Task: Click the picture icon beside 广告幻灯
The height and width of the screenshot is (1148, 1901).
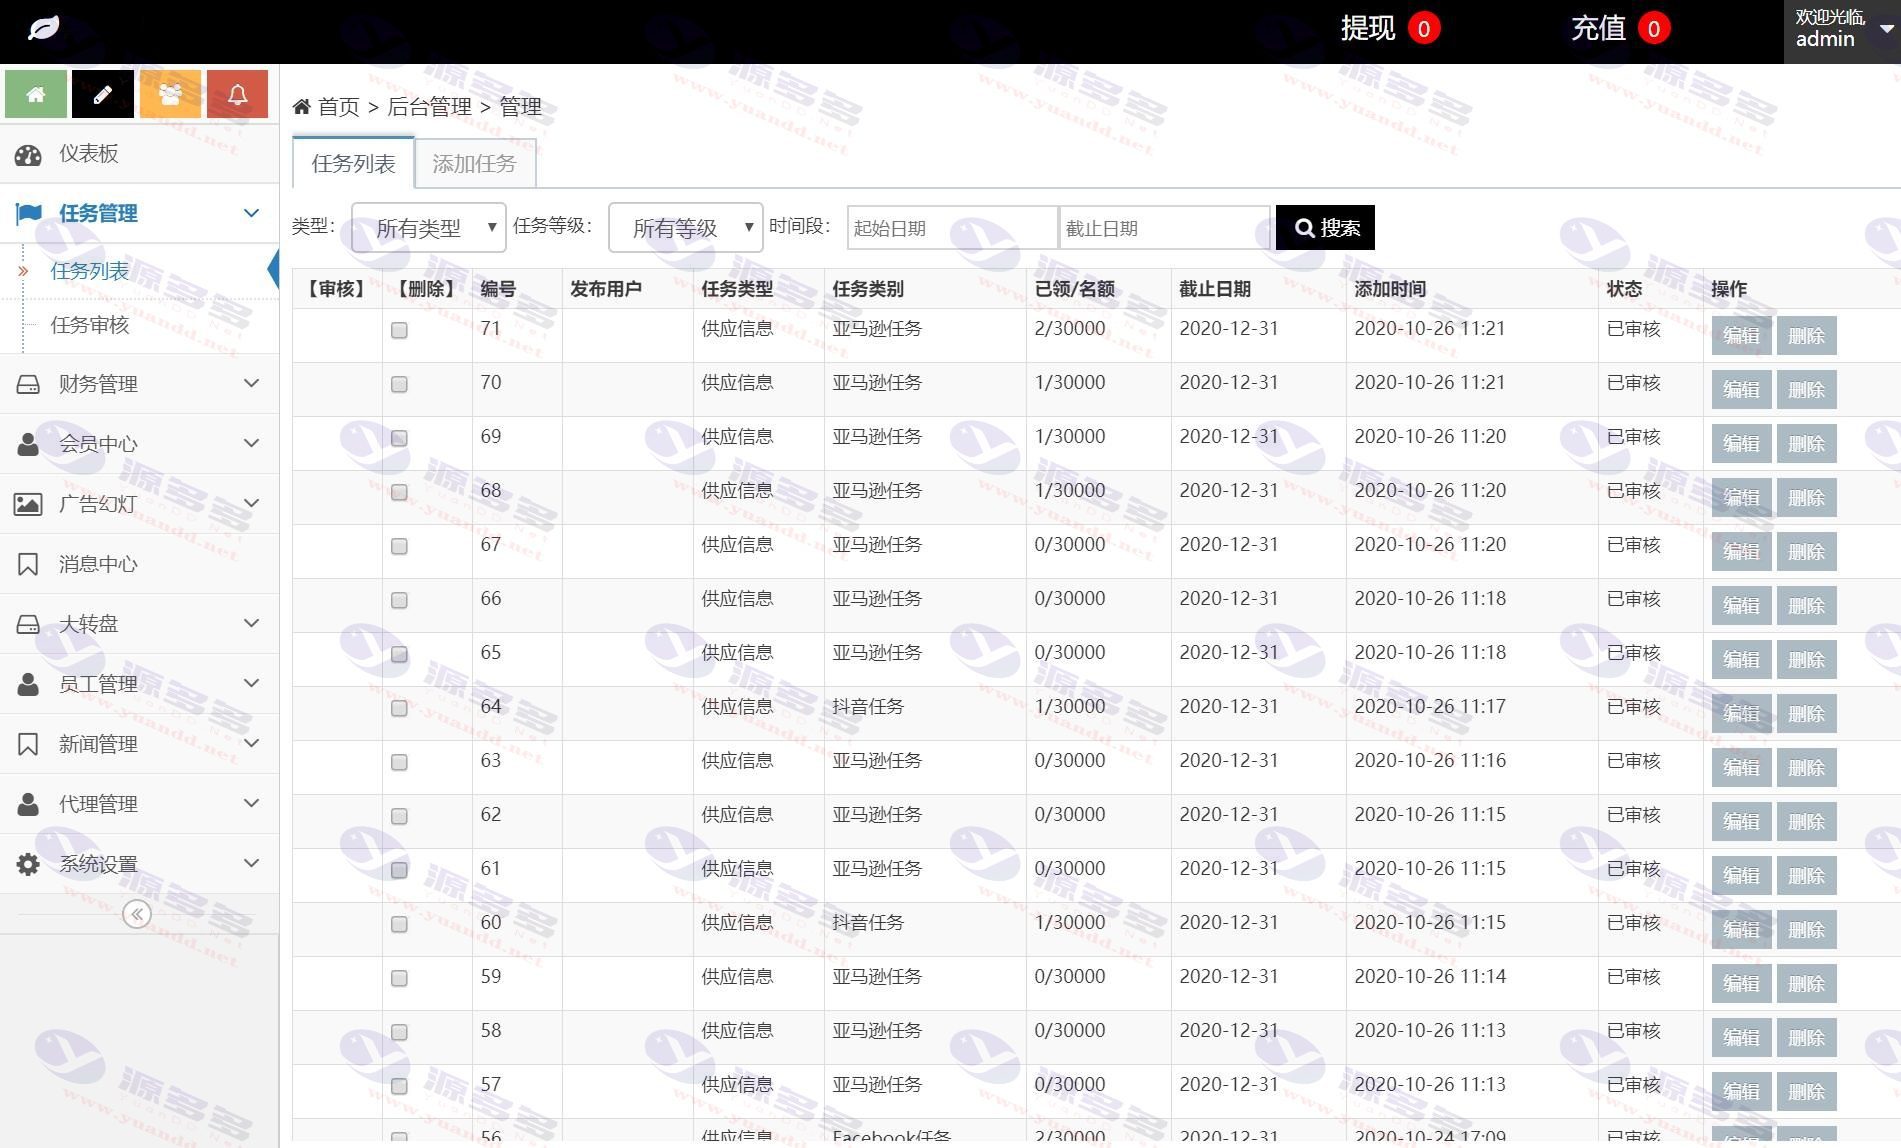Action: [x=28, y=504]
